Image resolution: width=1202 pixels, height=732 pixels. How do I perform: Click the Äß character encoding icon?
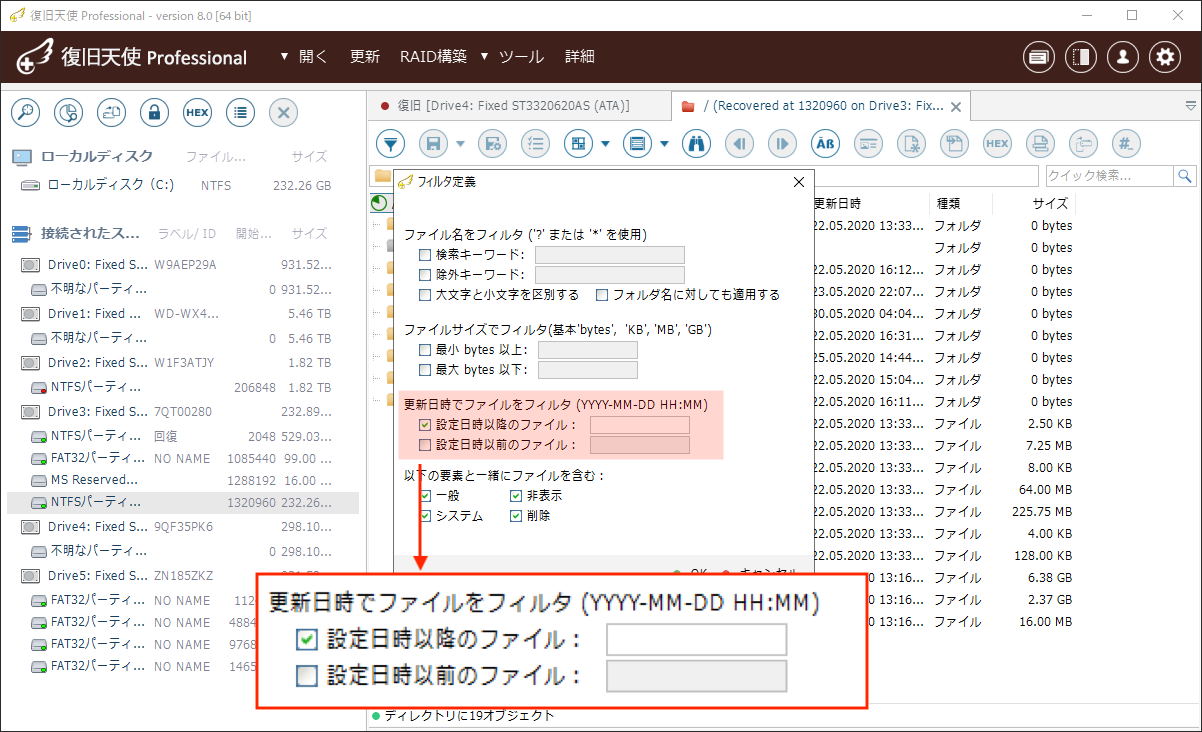tap(826, 143)
